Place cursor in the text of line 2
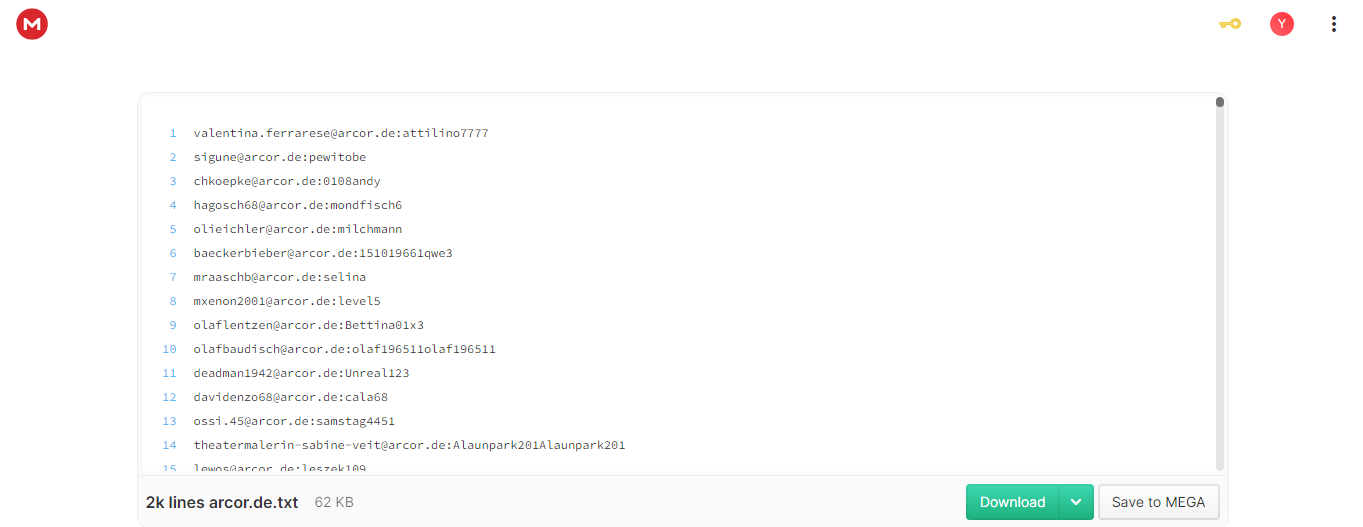Screen dimensions: 1363x527 tap(280, 157)
